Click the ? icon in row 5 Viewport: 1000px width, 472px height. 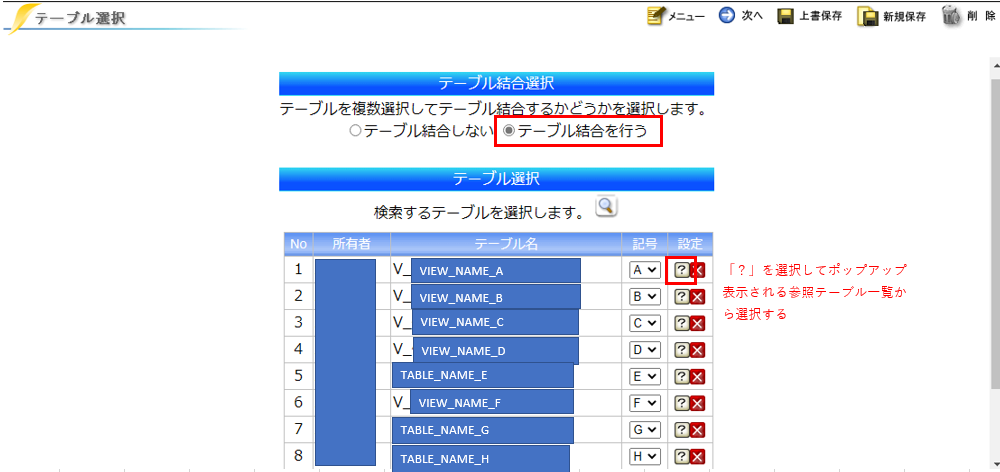coord(681,378)
